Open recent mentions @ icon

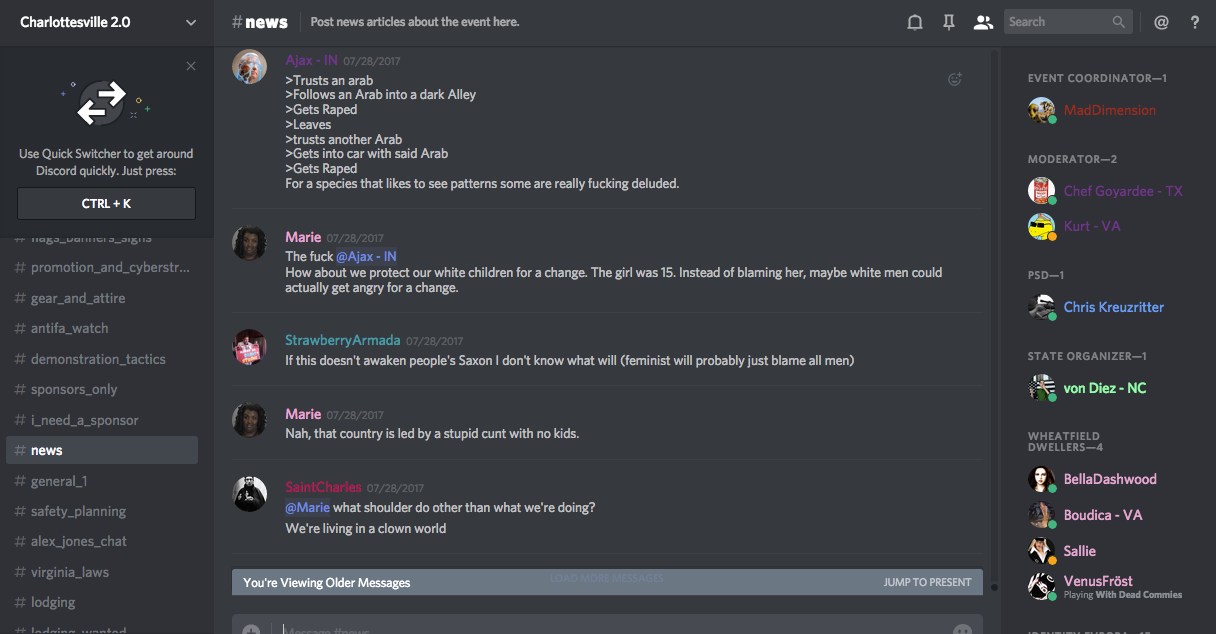(x=1161, y=22)
